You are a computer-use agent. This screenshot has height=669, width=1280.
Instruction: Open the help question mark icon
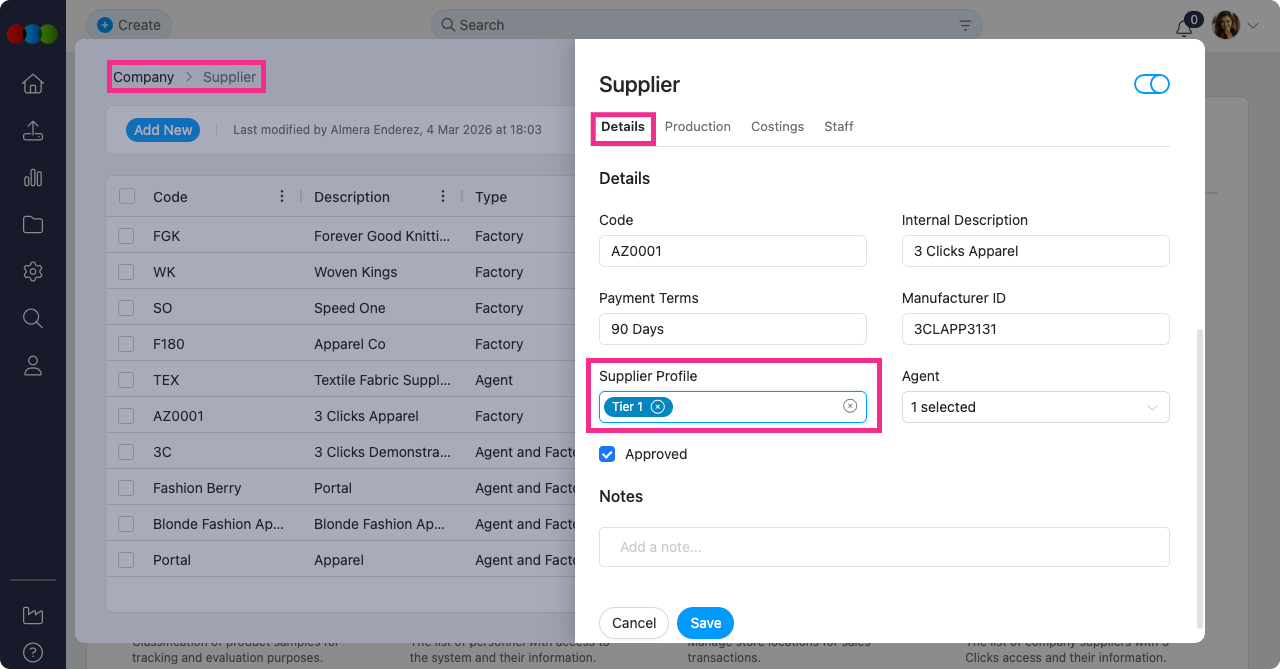[x=33, y=652]
